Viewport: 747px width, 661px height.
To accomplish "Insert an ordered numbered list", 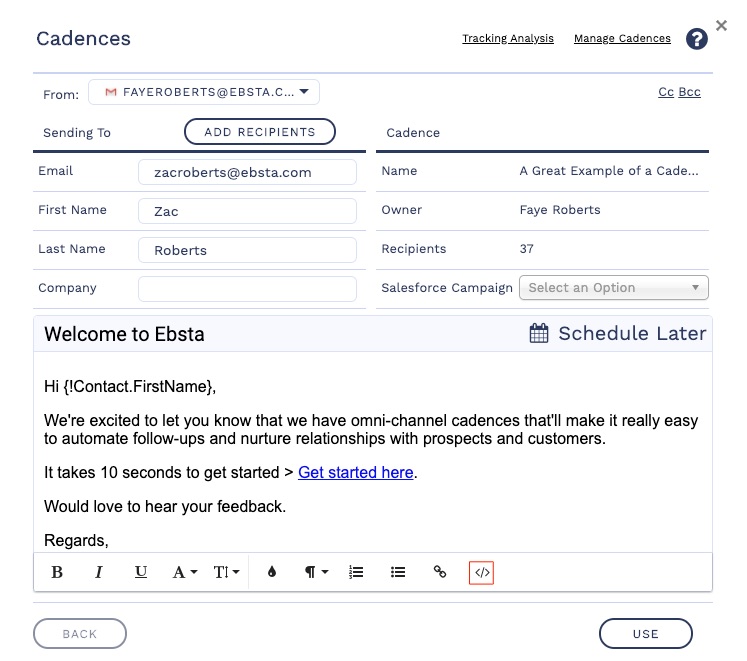I will (356, 572).
